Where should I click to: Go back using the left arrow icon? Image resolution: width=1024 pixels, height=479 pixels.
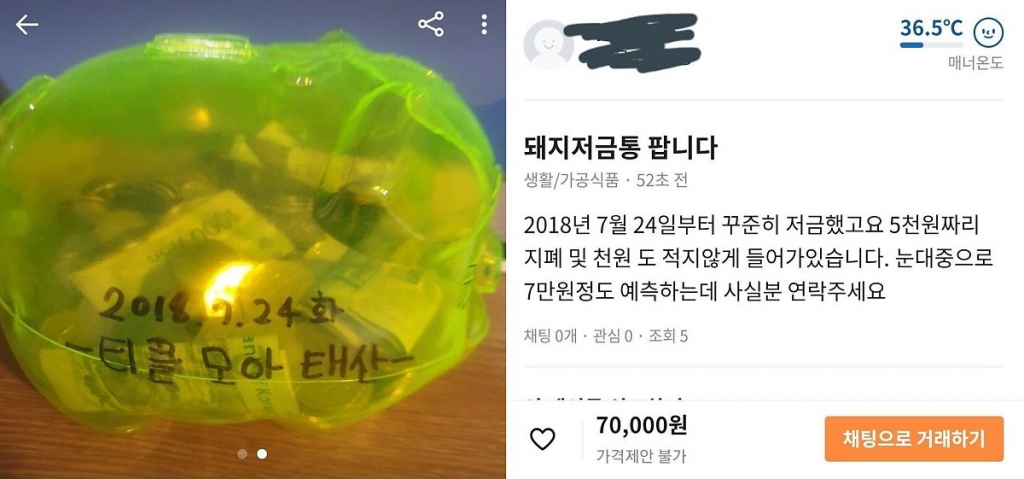27,25
